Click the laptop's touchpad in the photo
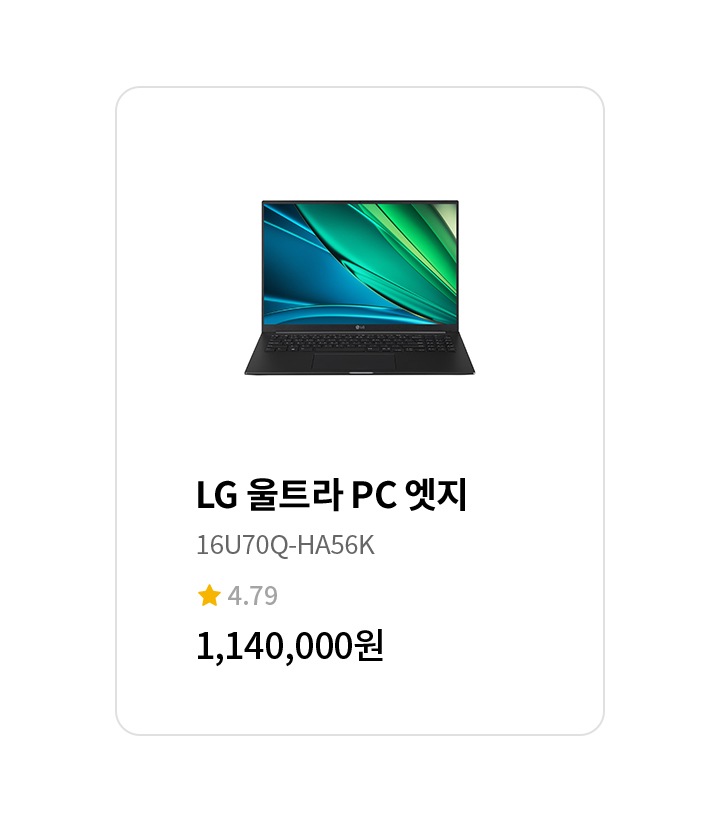This screenshot has height=835, width=720. click(354, 362)
